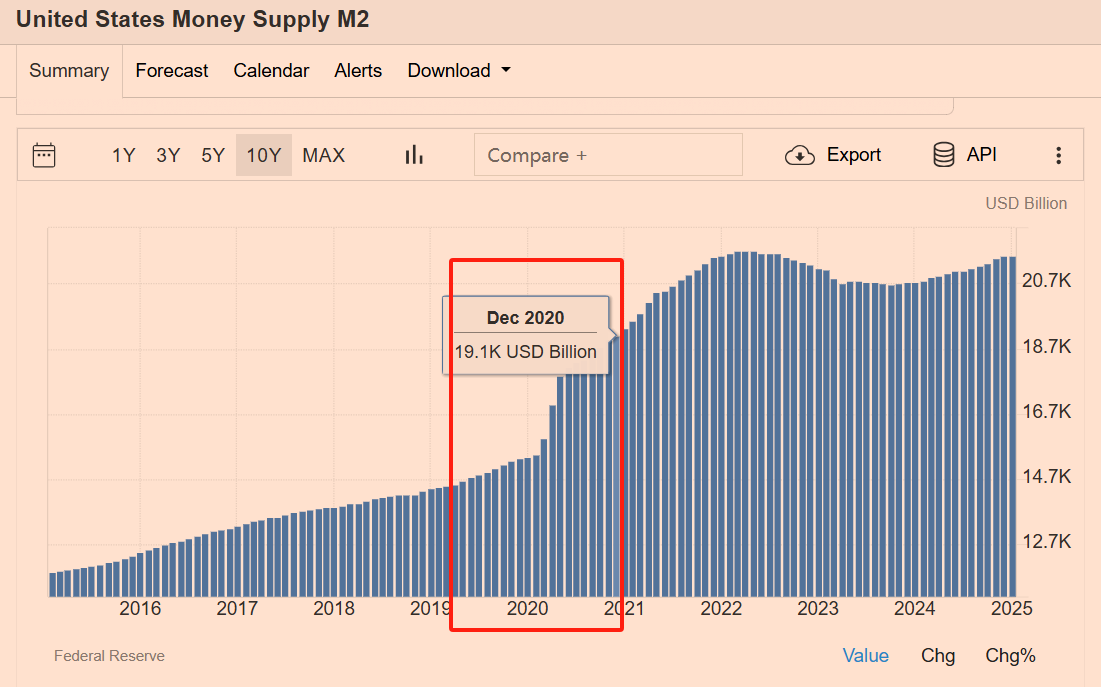This screenshot has height=687, width=1101.
Task: Click the Export cloud download icon
Action: (x=800, y=155)
